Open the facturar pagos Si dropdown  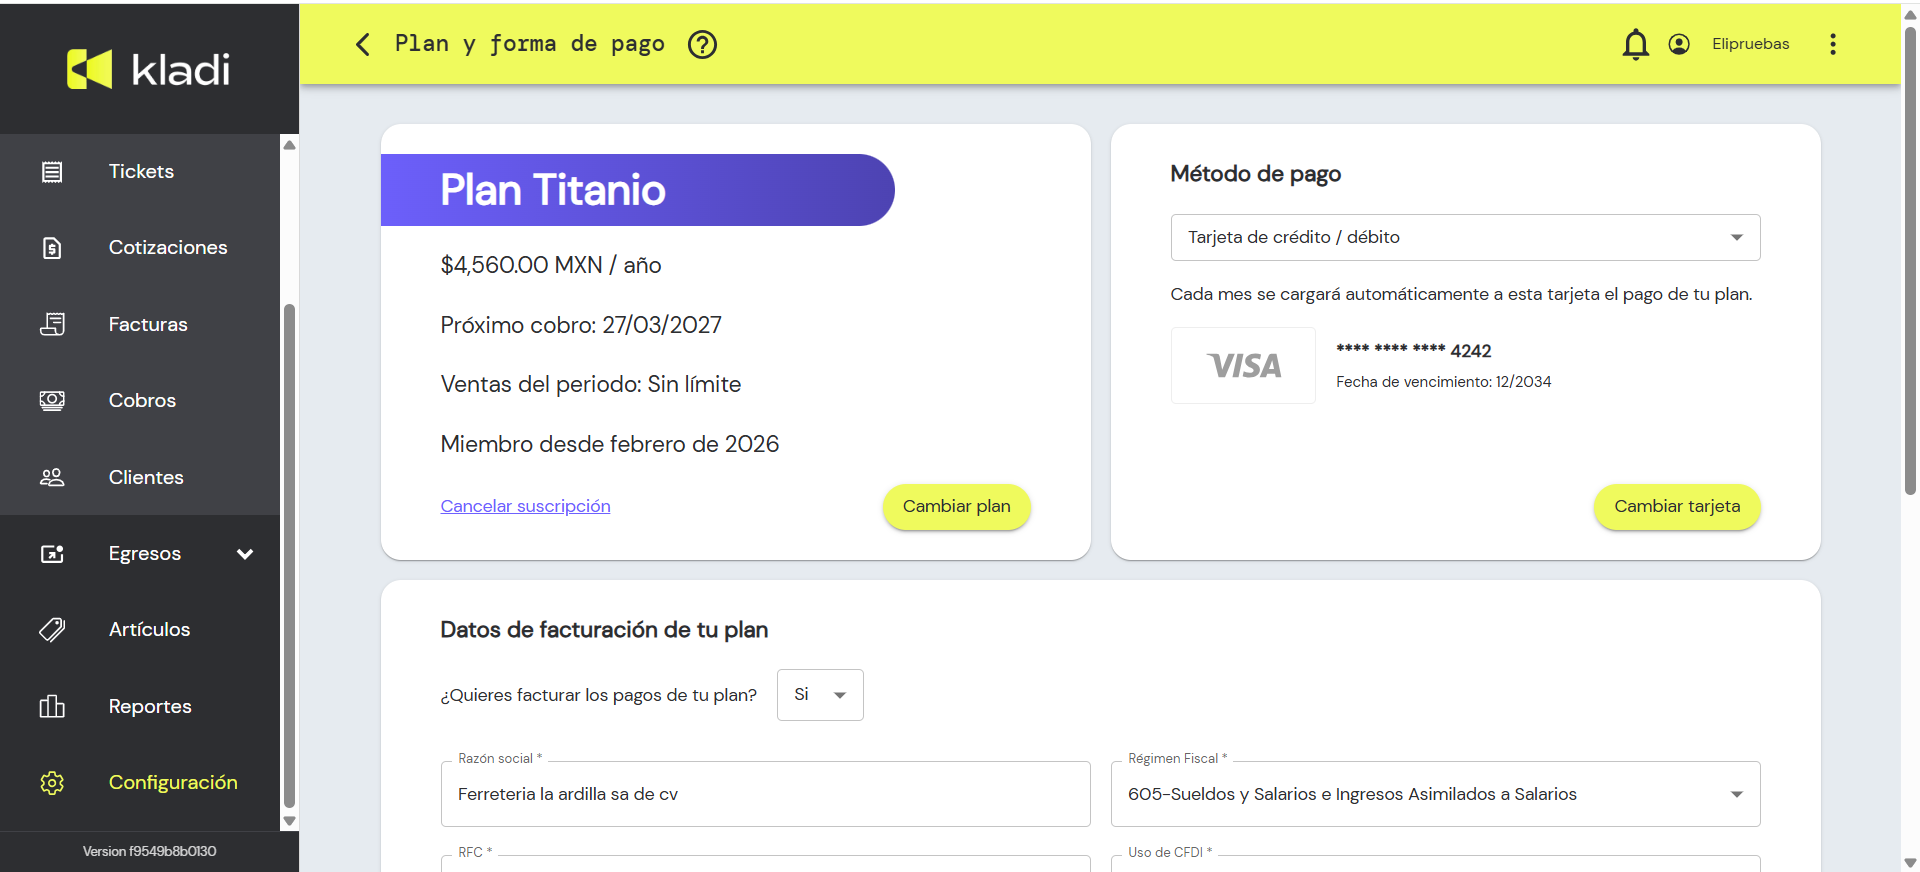click(x=820, y=695)
